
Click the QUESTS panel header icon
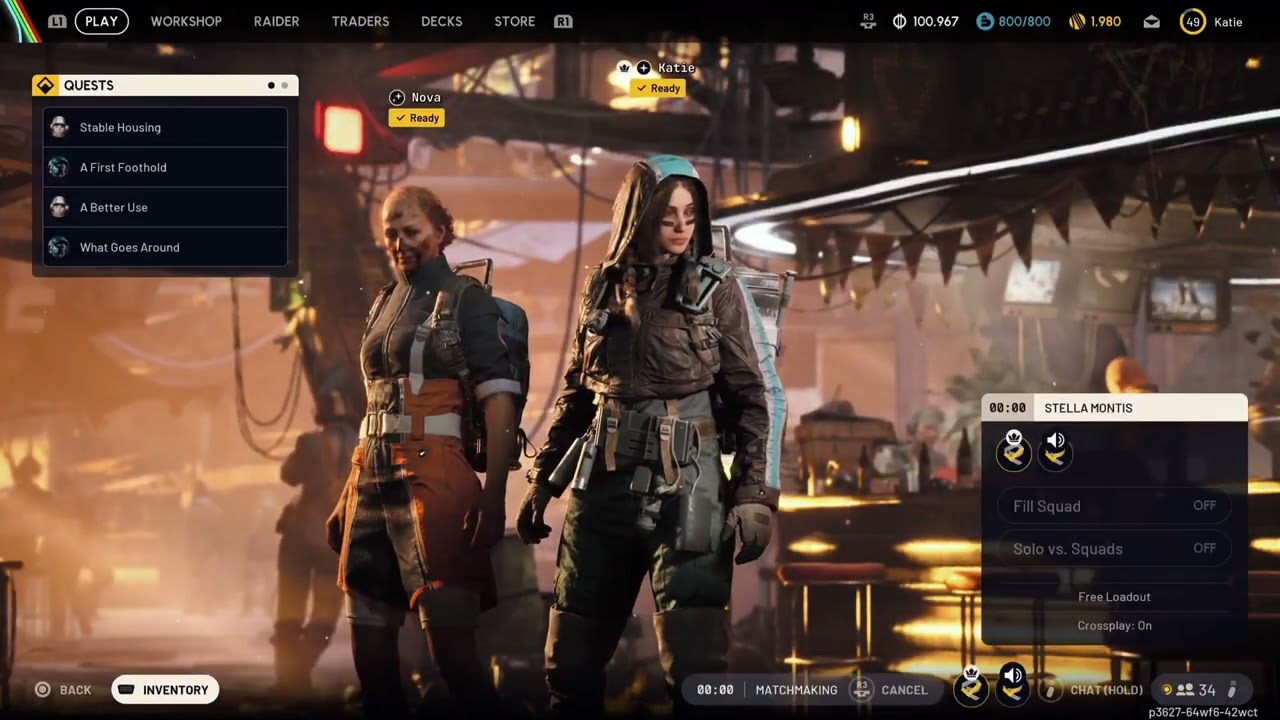(x=44, y=85)
